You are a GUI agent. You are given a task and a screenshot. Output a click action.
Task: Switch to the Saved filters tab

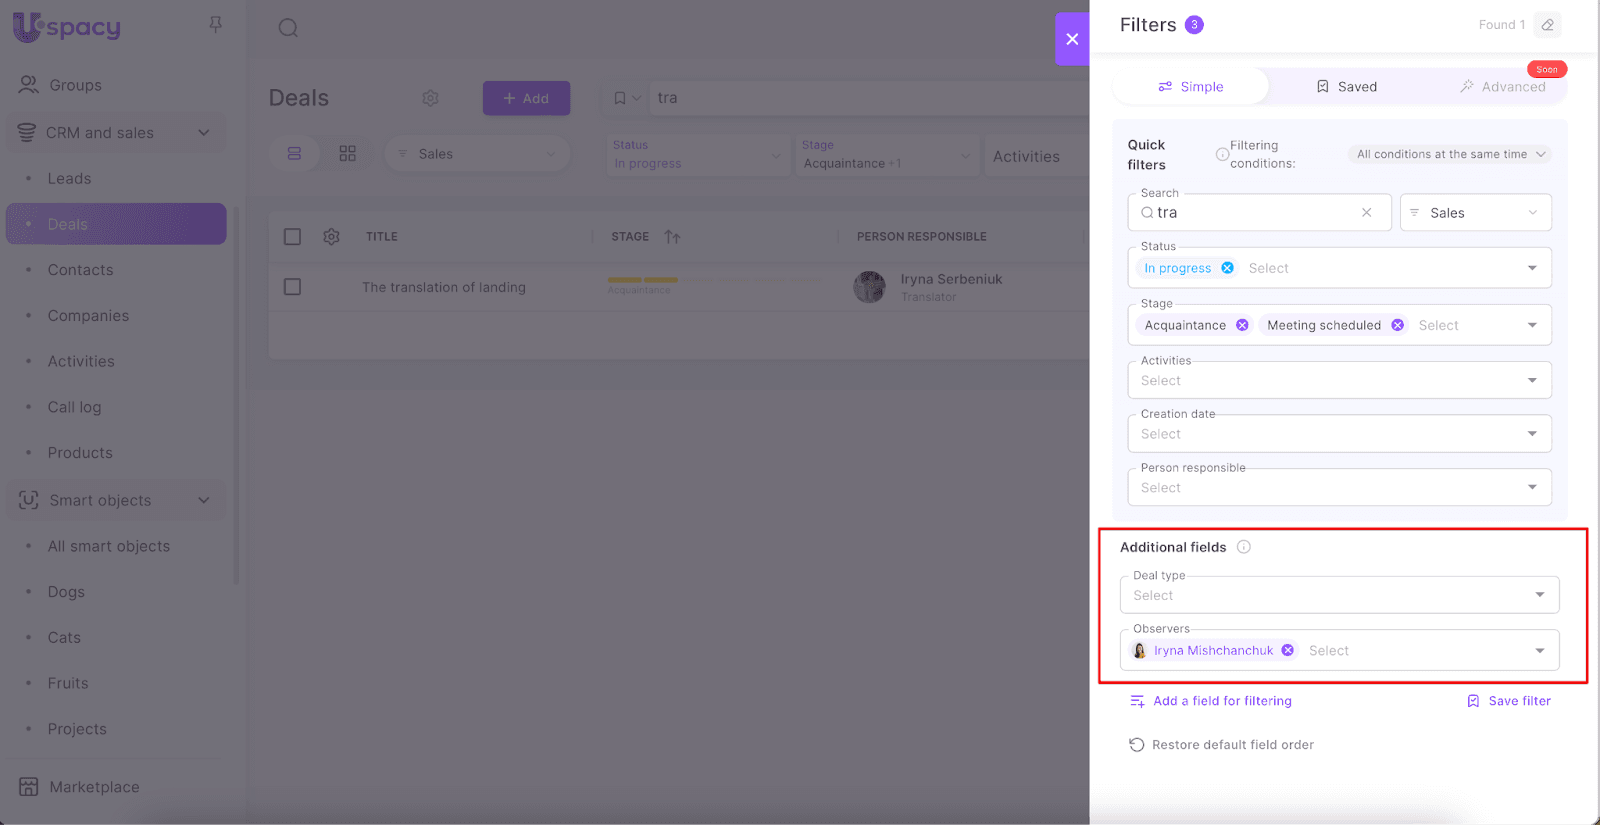[1346, 87]
